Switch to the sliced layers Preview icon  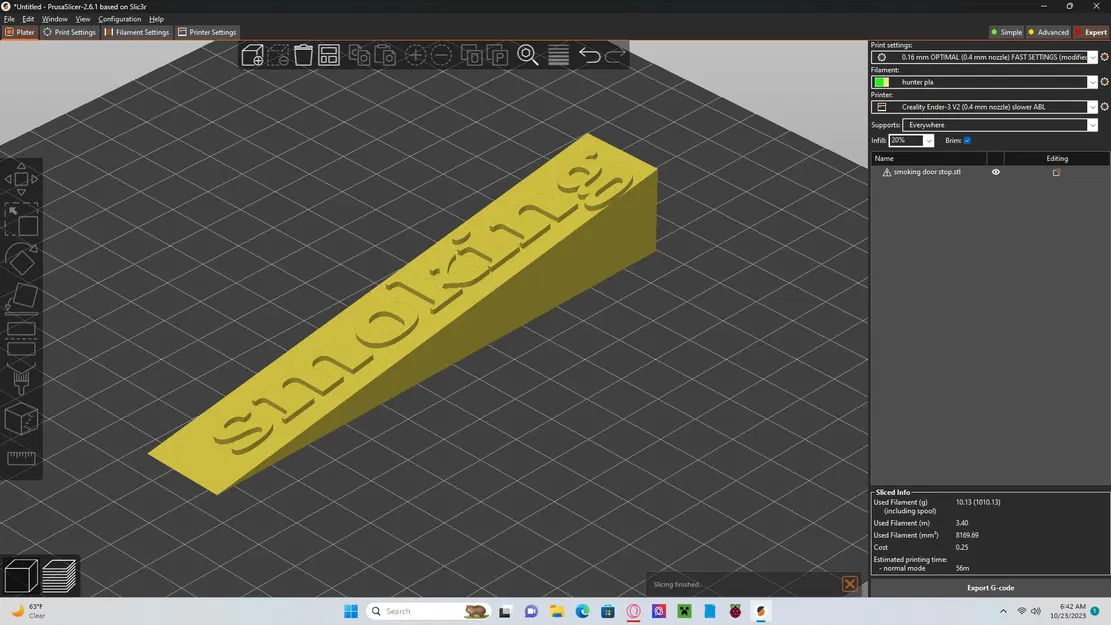59,575
